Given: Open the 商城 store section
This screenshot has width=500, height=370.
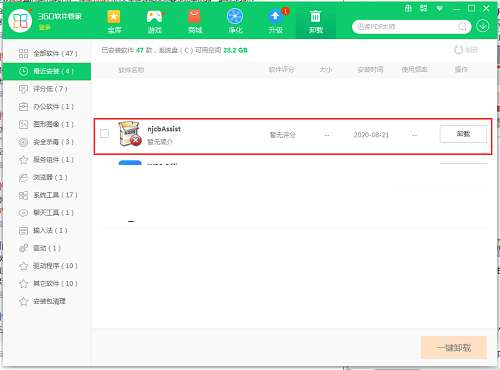Looking at the screenshot, I should (195, 21).
